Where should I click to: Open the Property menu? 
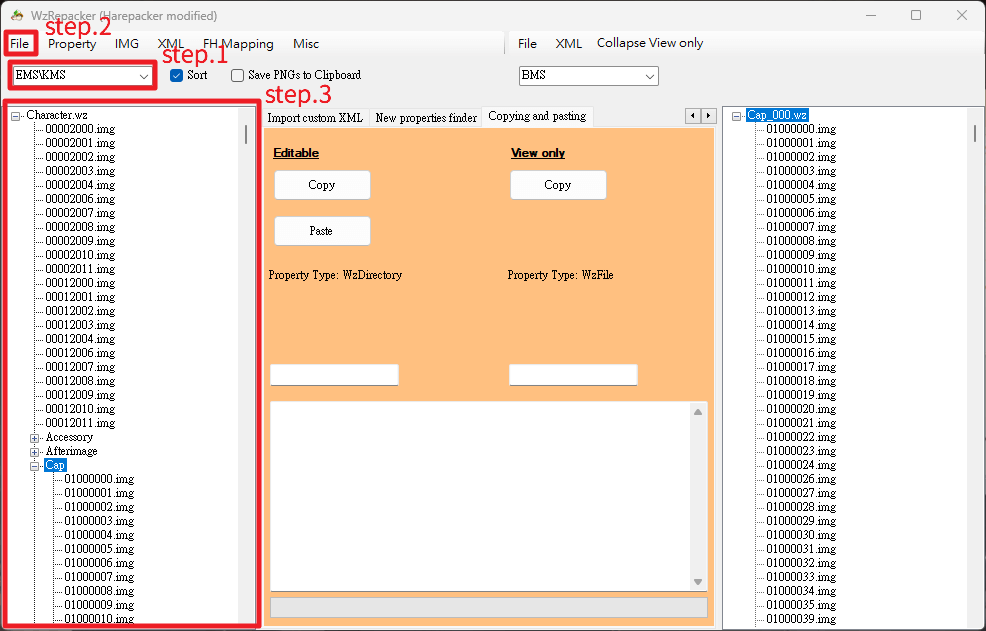72,44
